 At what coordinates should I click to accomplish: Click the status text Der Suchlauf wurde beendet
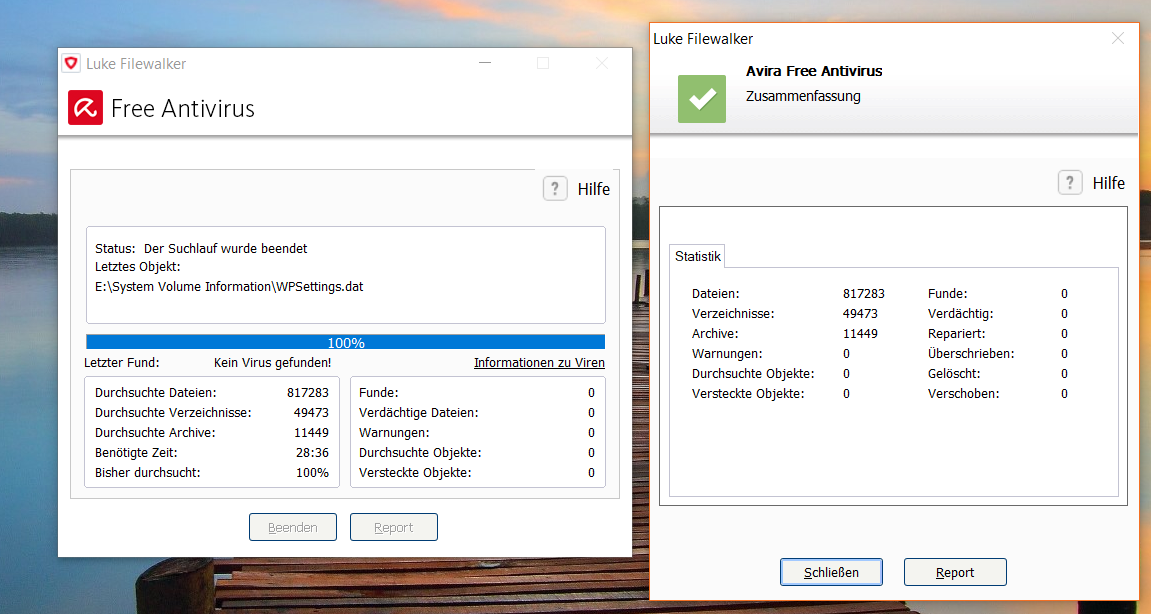[x=225, y=249]
